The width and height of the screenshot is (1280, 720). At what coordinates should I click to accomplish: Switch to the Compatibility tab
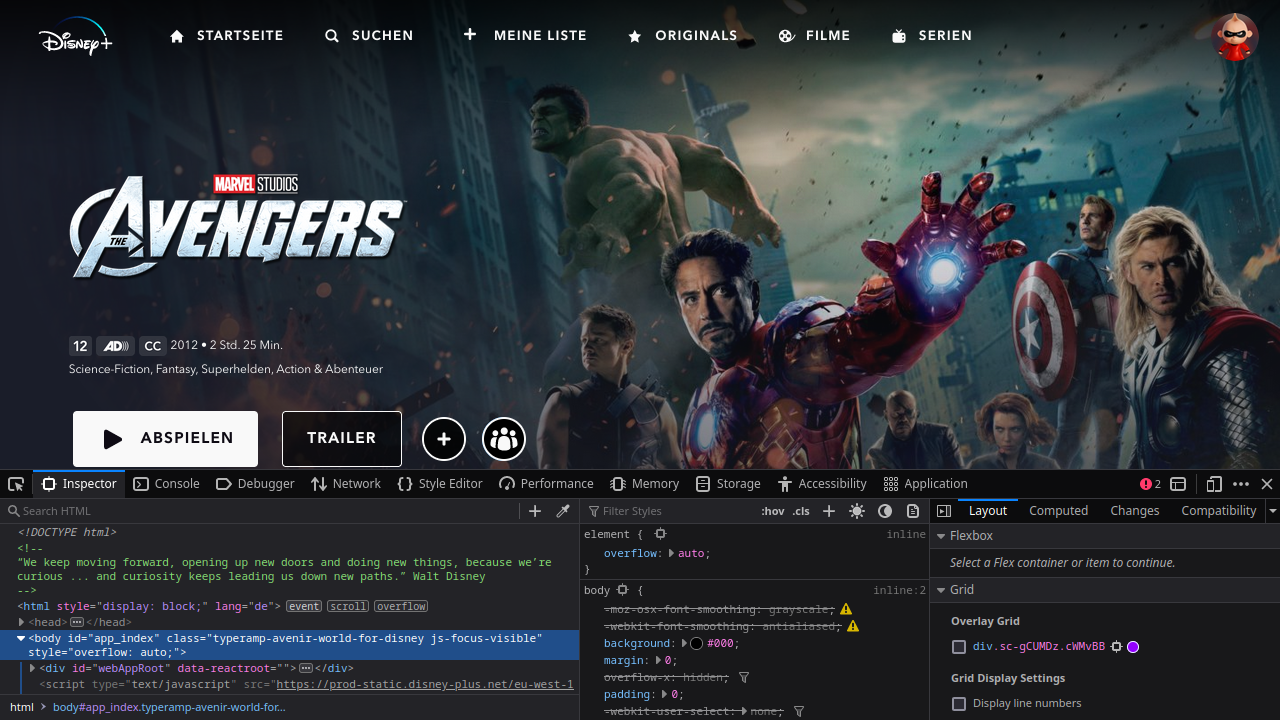click(x=1219, y=511)
